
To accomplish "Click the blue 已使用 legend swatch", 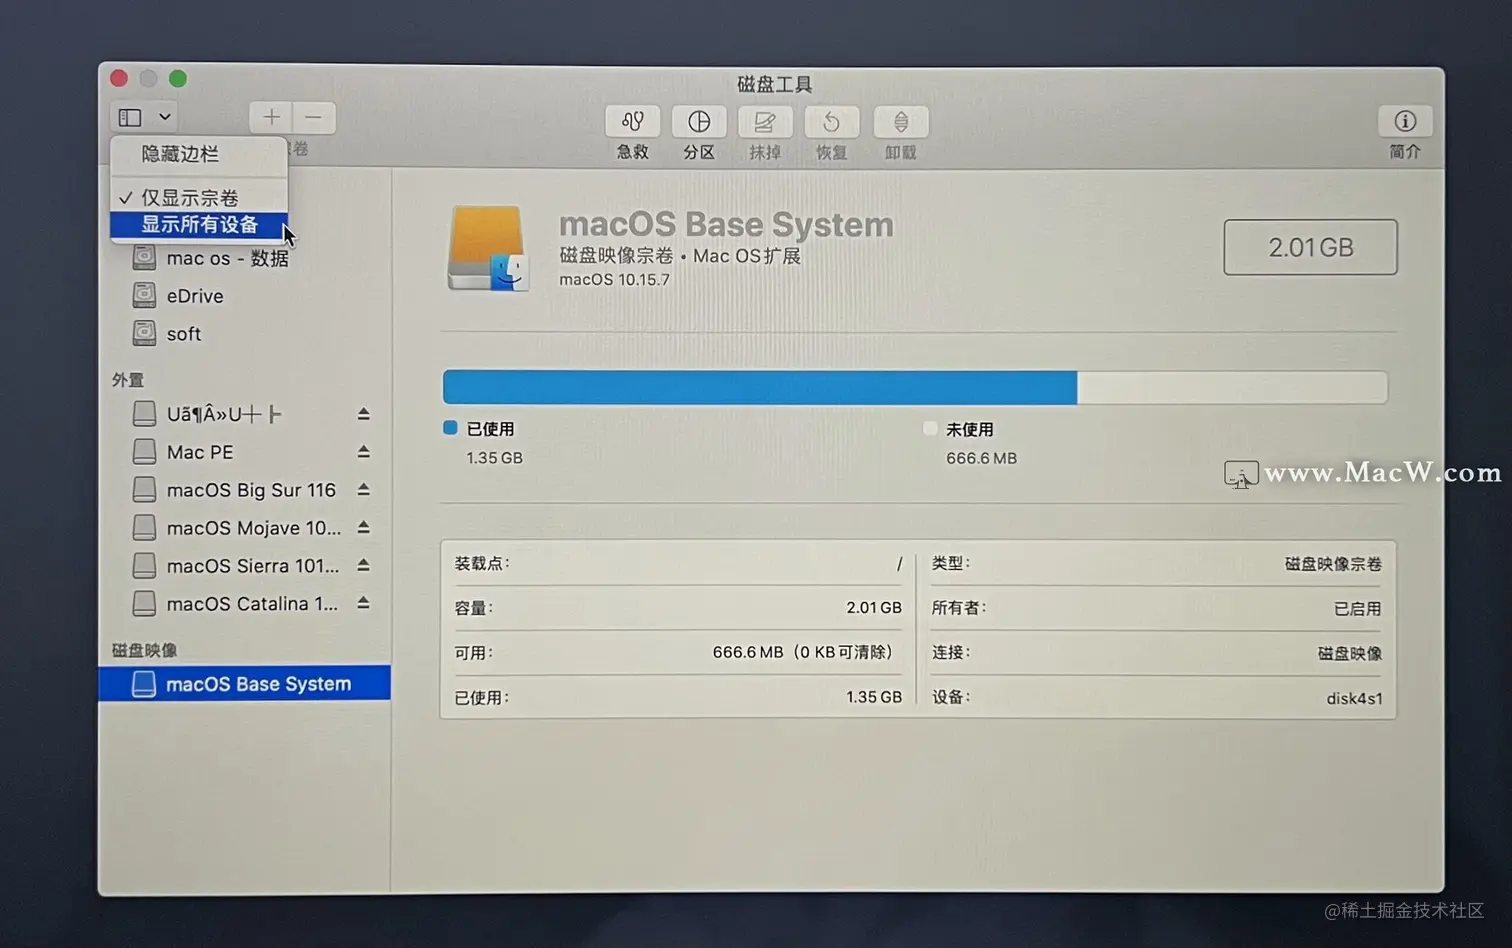I will click(450, 428).
